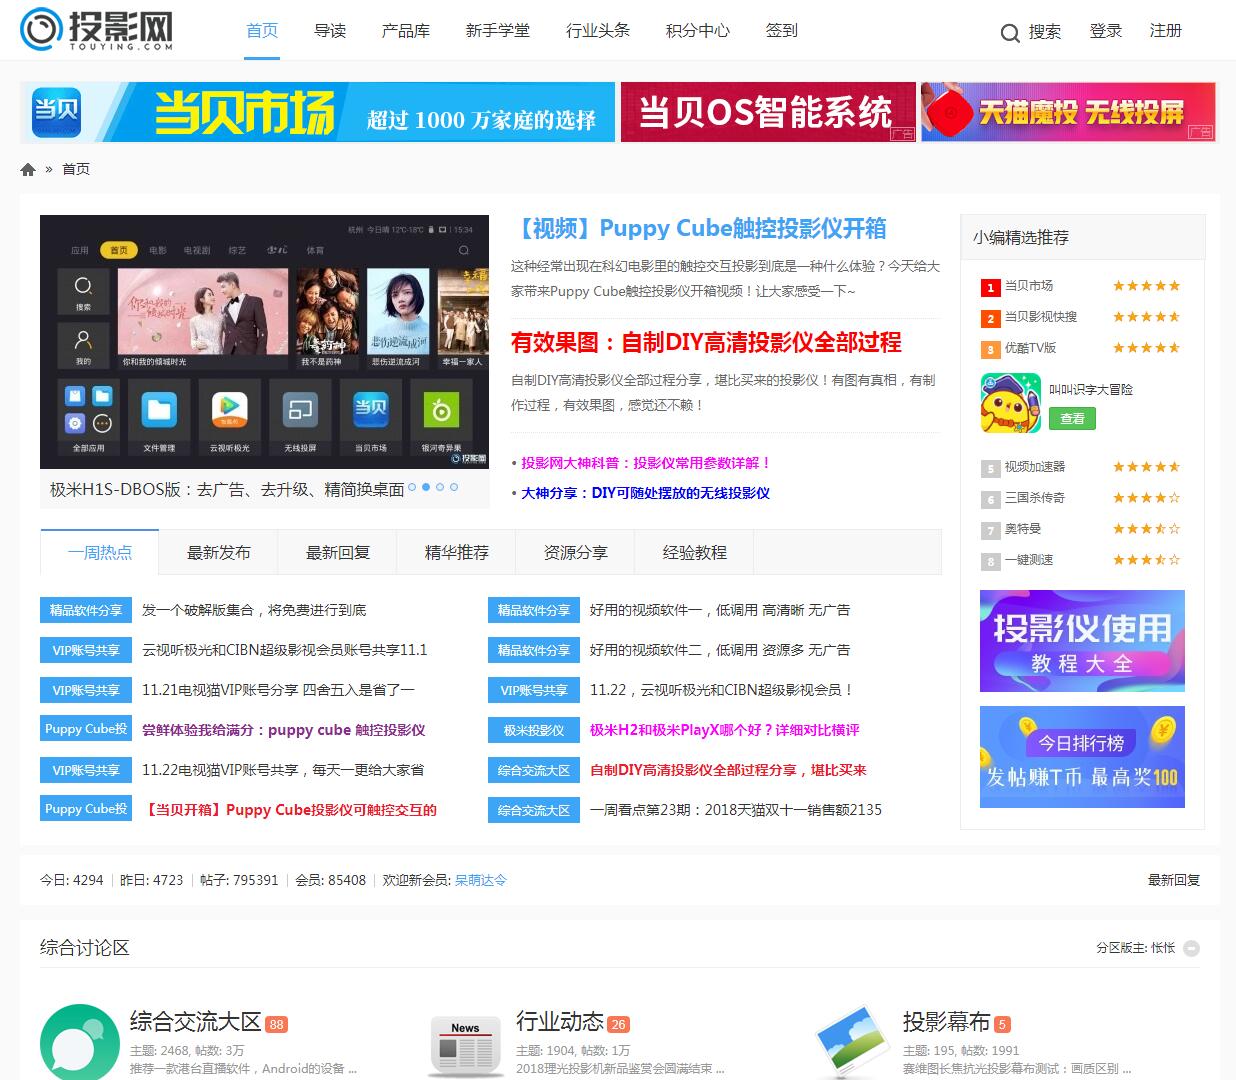Image resolution: width=1236 pixels, height=1080 pixels.
Task: Click the 行业动态 News icon
Action: 465,1046
